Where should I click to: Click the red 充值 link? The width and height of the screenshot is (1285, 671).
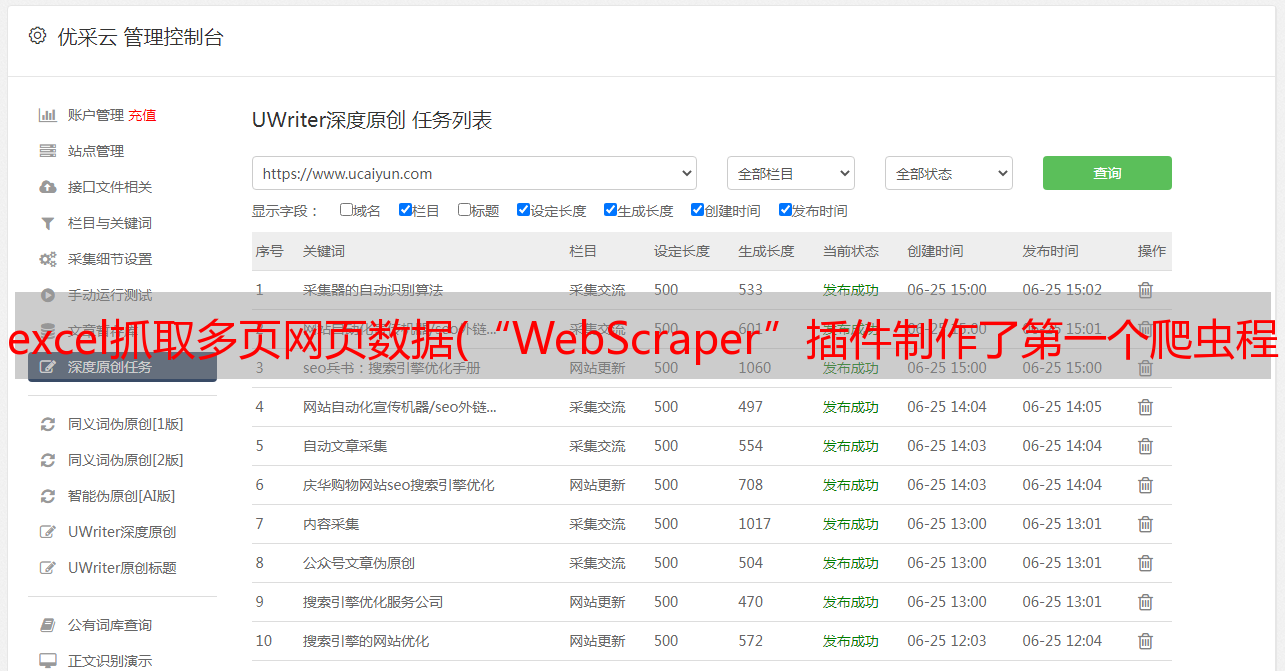coord(142,115)
